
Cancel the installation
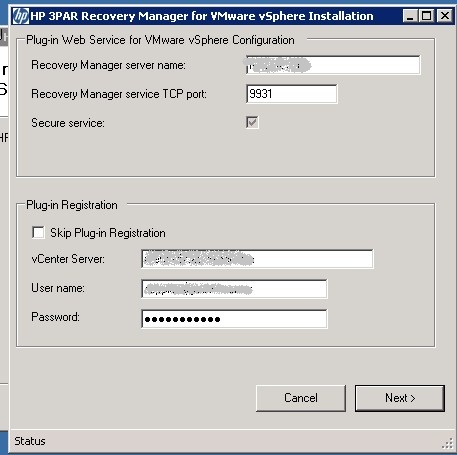tap(301, 398)
